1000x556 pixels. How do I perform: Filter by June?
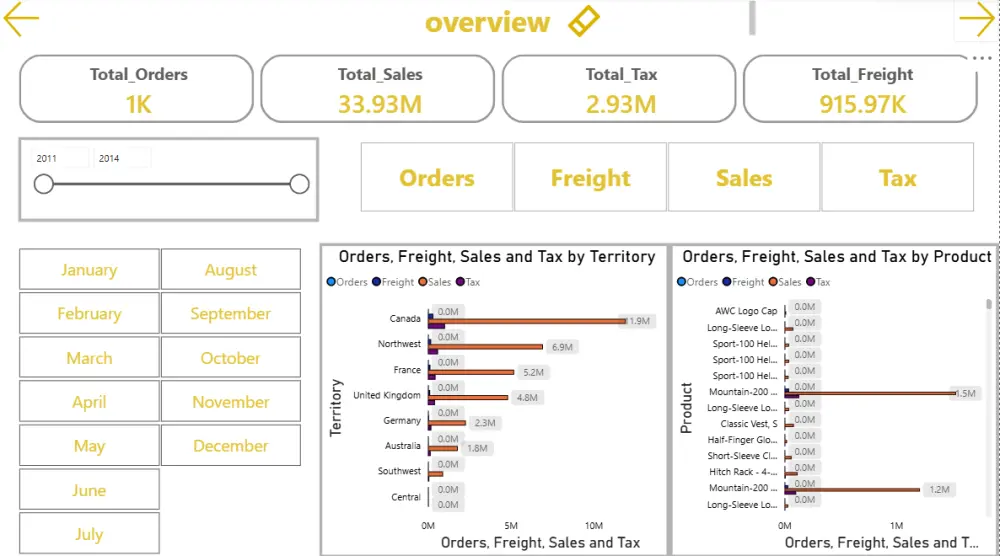89,490
